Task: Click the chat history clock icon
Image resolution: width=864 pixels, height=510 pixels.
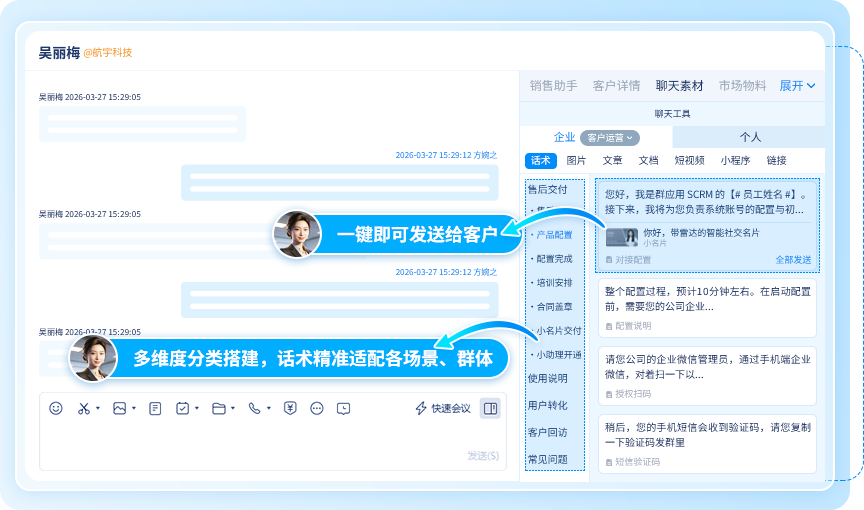Action: click(343, 409)
